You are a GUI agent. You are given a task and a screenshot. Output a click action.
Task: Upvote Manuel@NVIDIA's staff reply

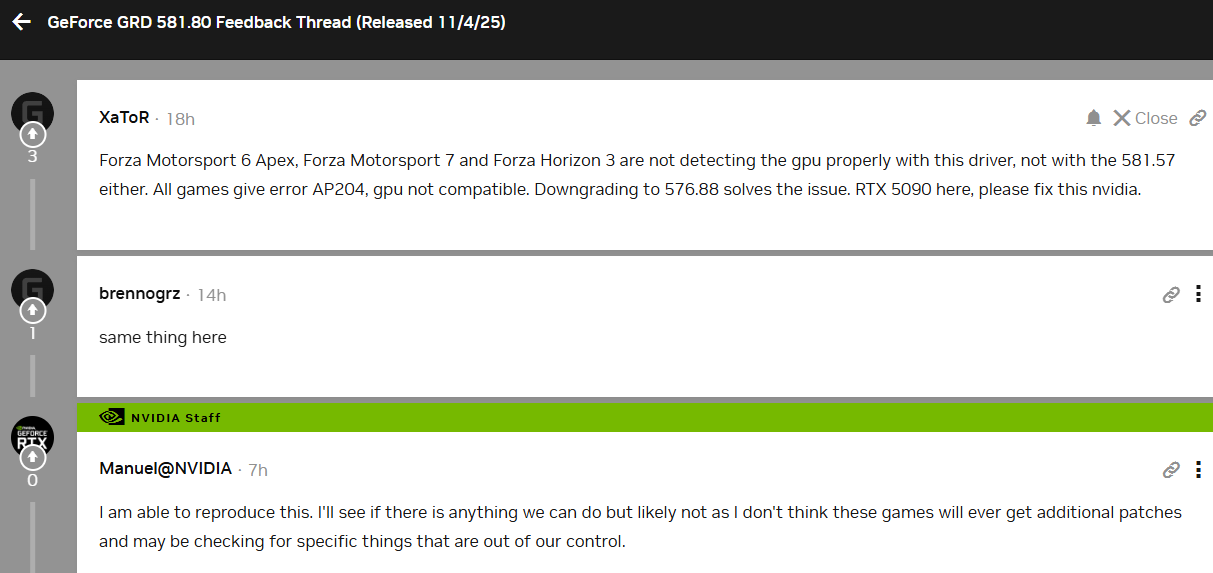tap(32, 457)
